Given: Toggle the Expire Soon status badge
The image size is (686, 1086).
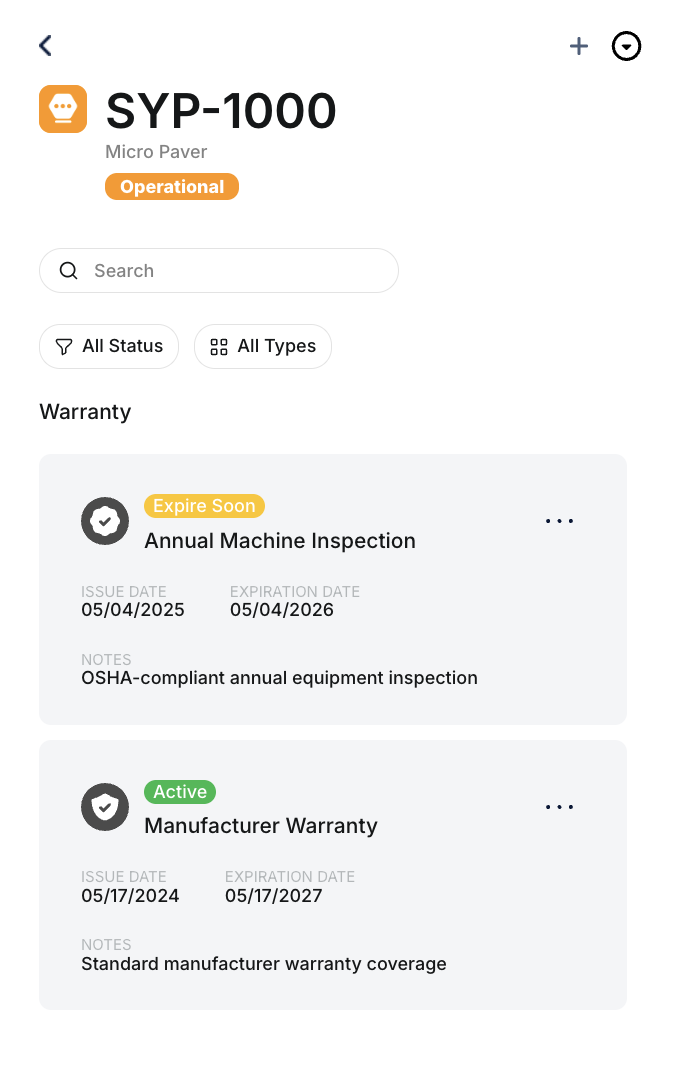Looking at the screenshot, I should coord(204,506).
